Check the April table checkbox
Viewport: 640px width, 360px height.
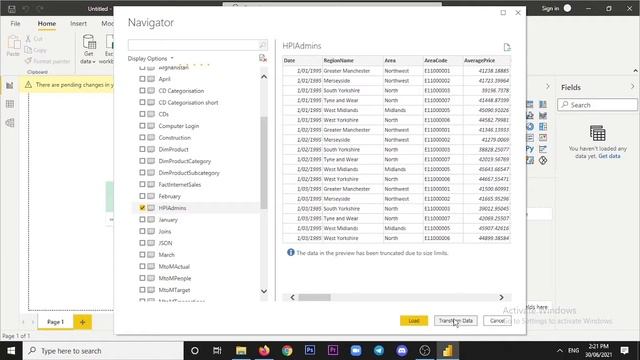pos(142,79)
